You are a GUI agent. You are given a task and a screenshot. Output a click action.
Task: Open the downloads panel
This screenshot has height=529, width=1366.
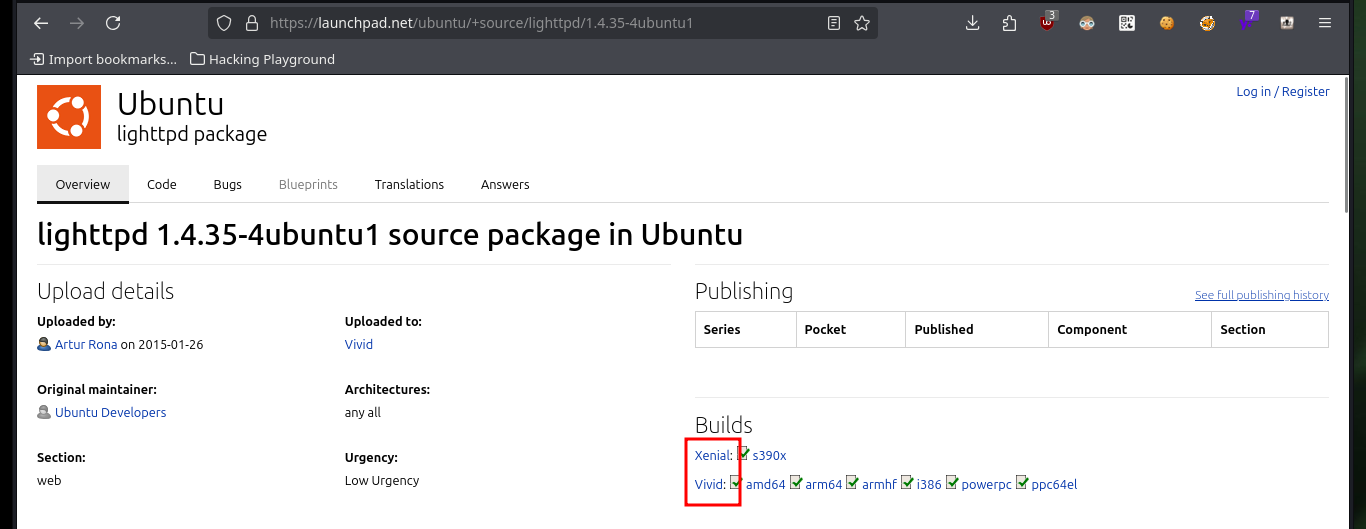tap(973, 23)
